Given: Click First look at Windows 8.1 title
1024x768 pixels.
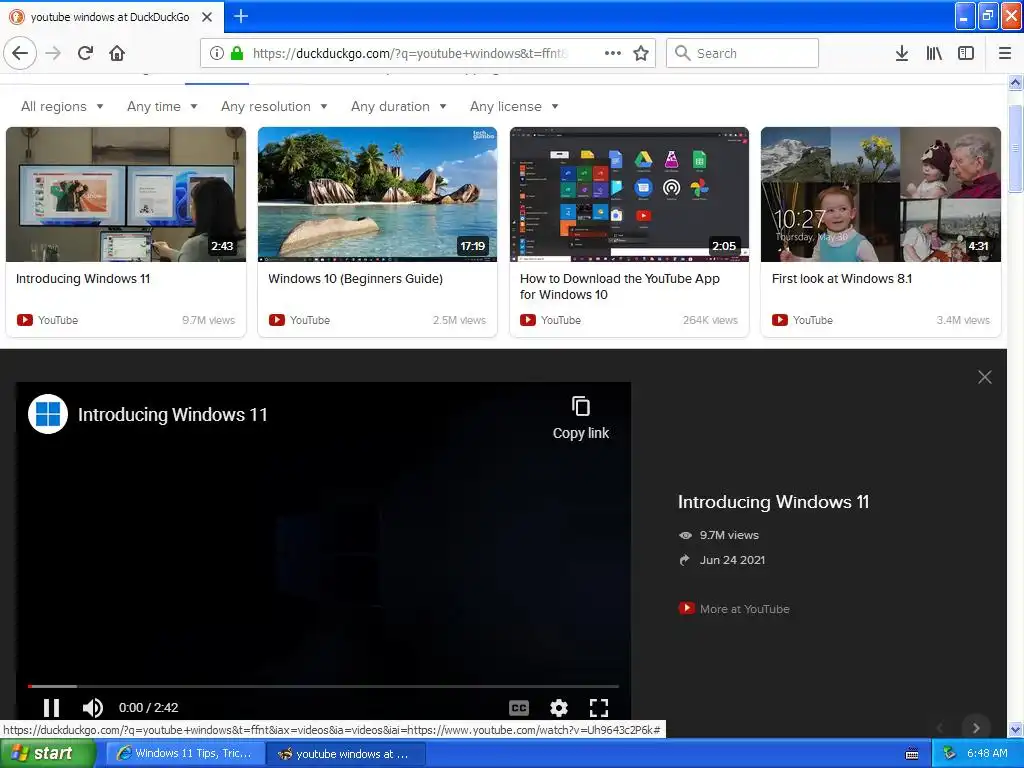Looking at the screenshot, I should [842, 279].
